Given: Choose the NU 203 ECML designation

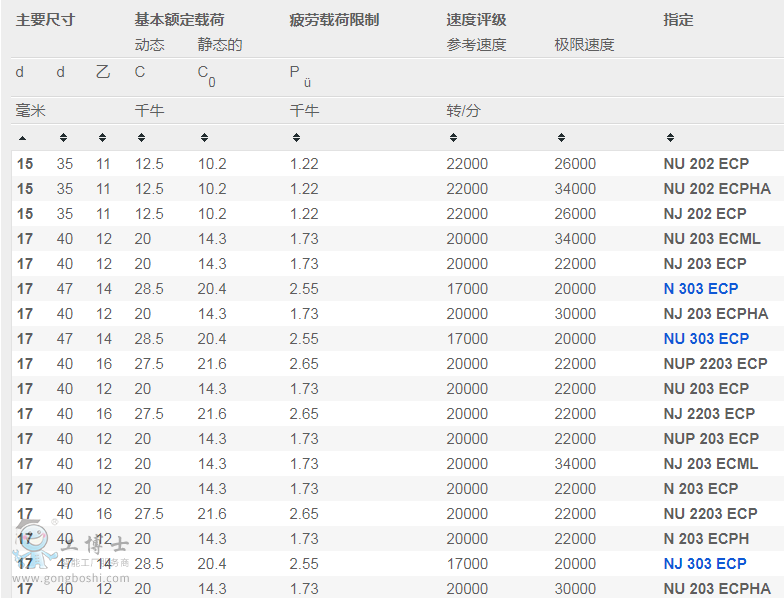Looking at the screenshot, I should point(711,239).
